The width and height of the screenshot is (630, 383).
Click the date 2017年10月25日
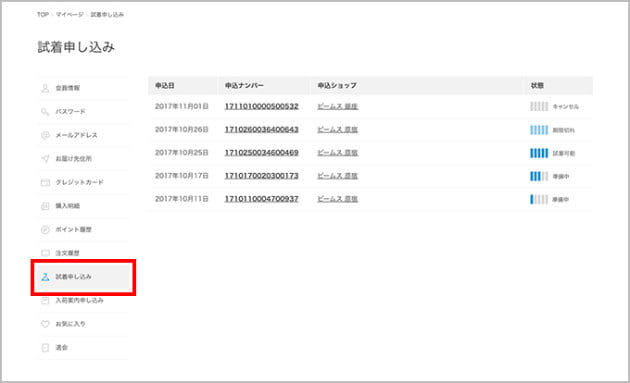point(182,153)
